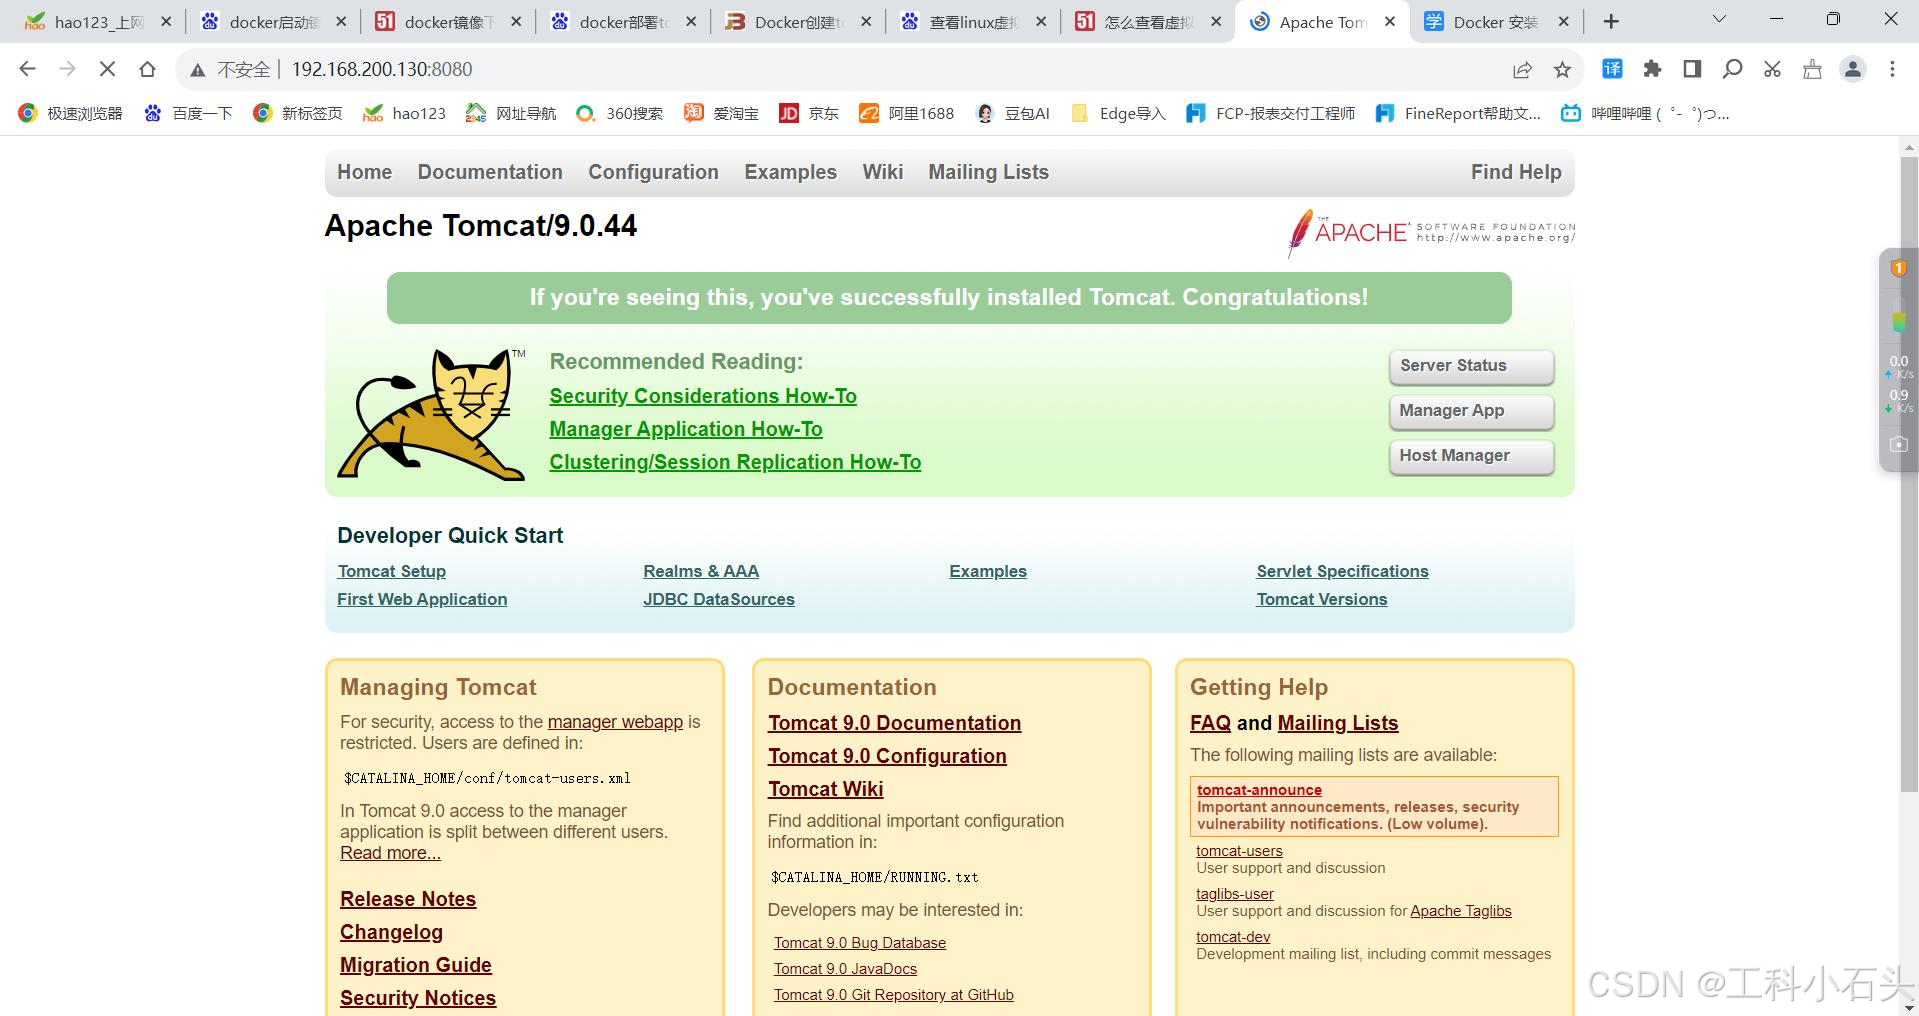The width and height of the screenshot is (1919, 1016).
Task: Open the 阿里1688 bookmark
Action: (x=906, y=113)
